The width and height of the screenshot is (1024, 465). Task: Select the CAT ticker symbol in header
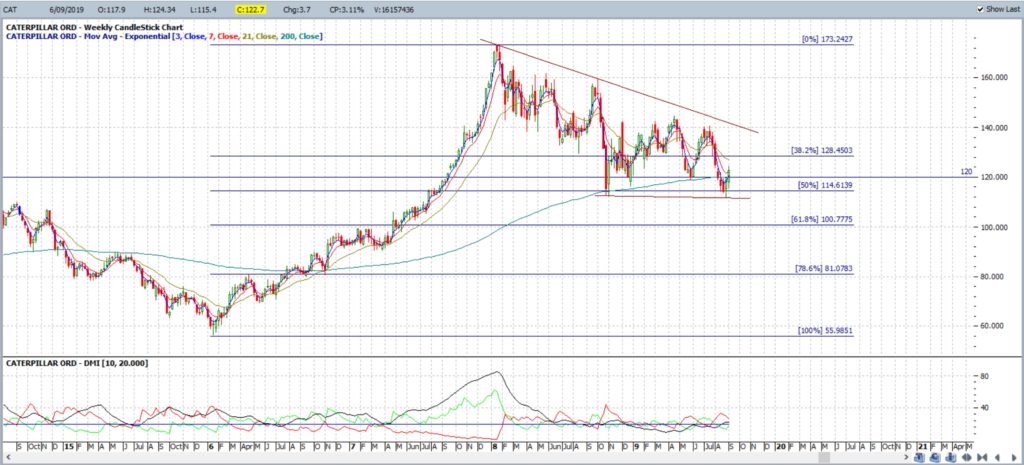pos(12,10)
